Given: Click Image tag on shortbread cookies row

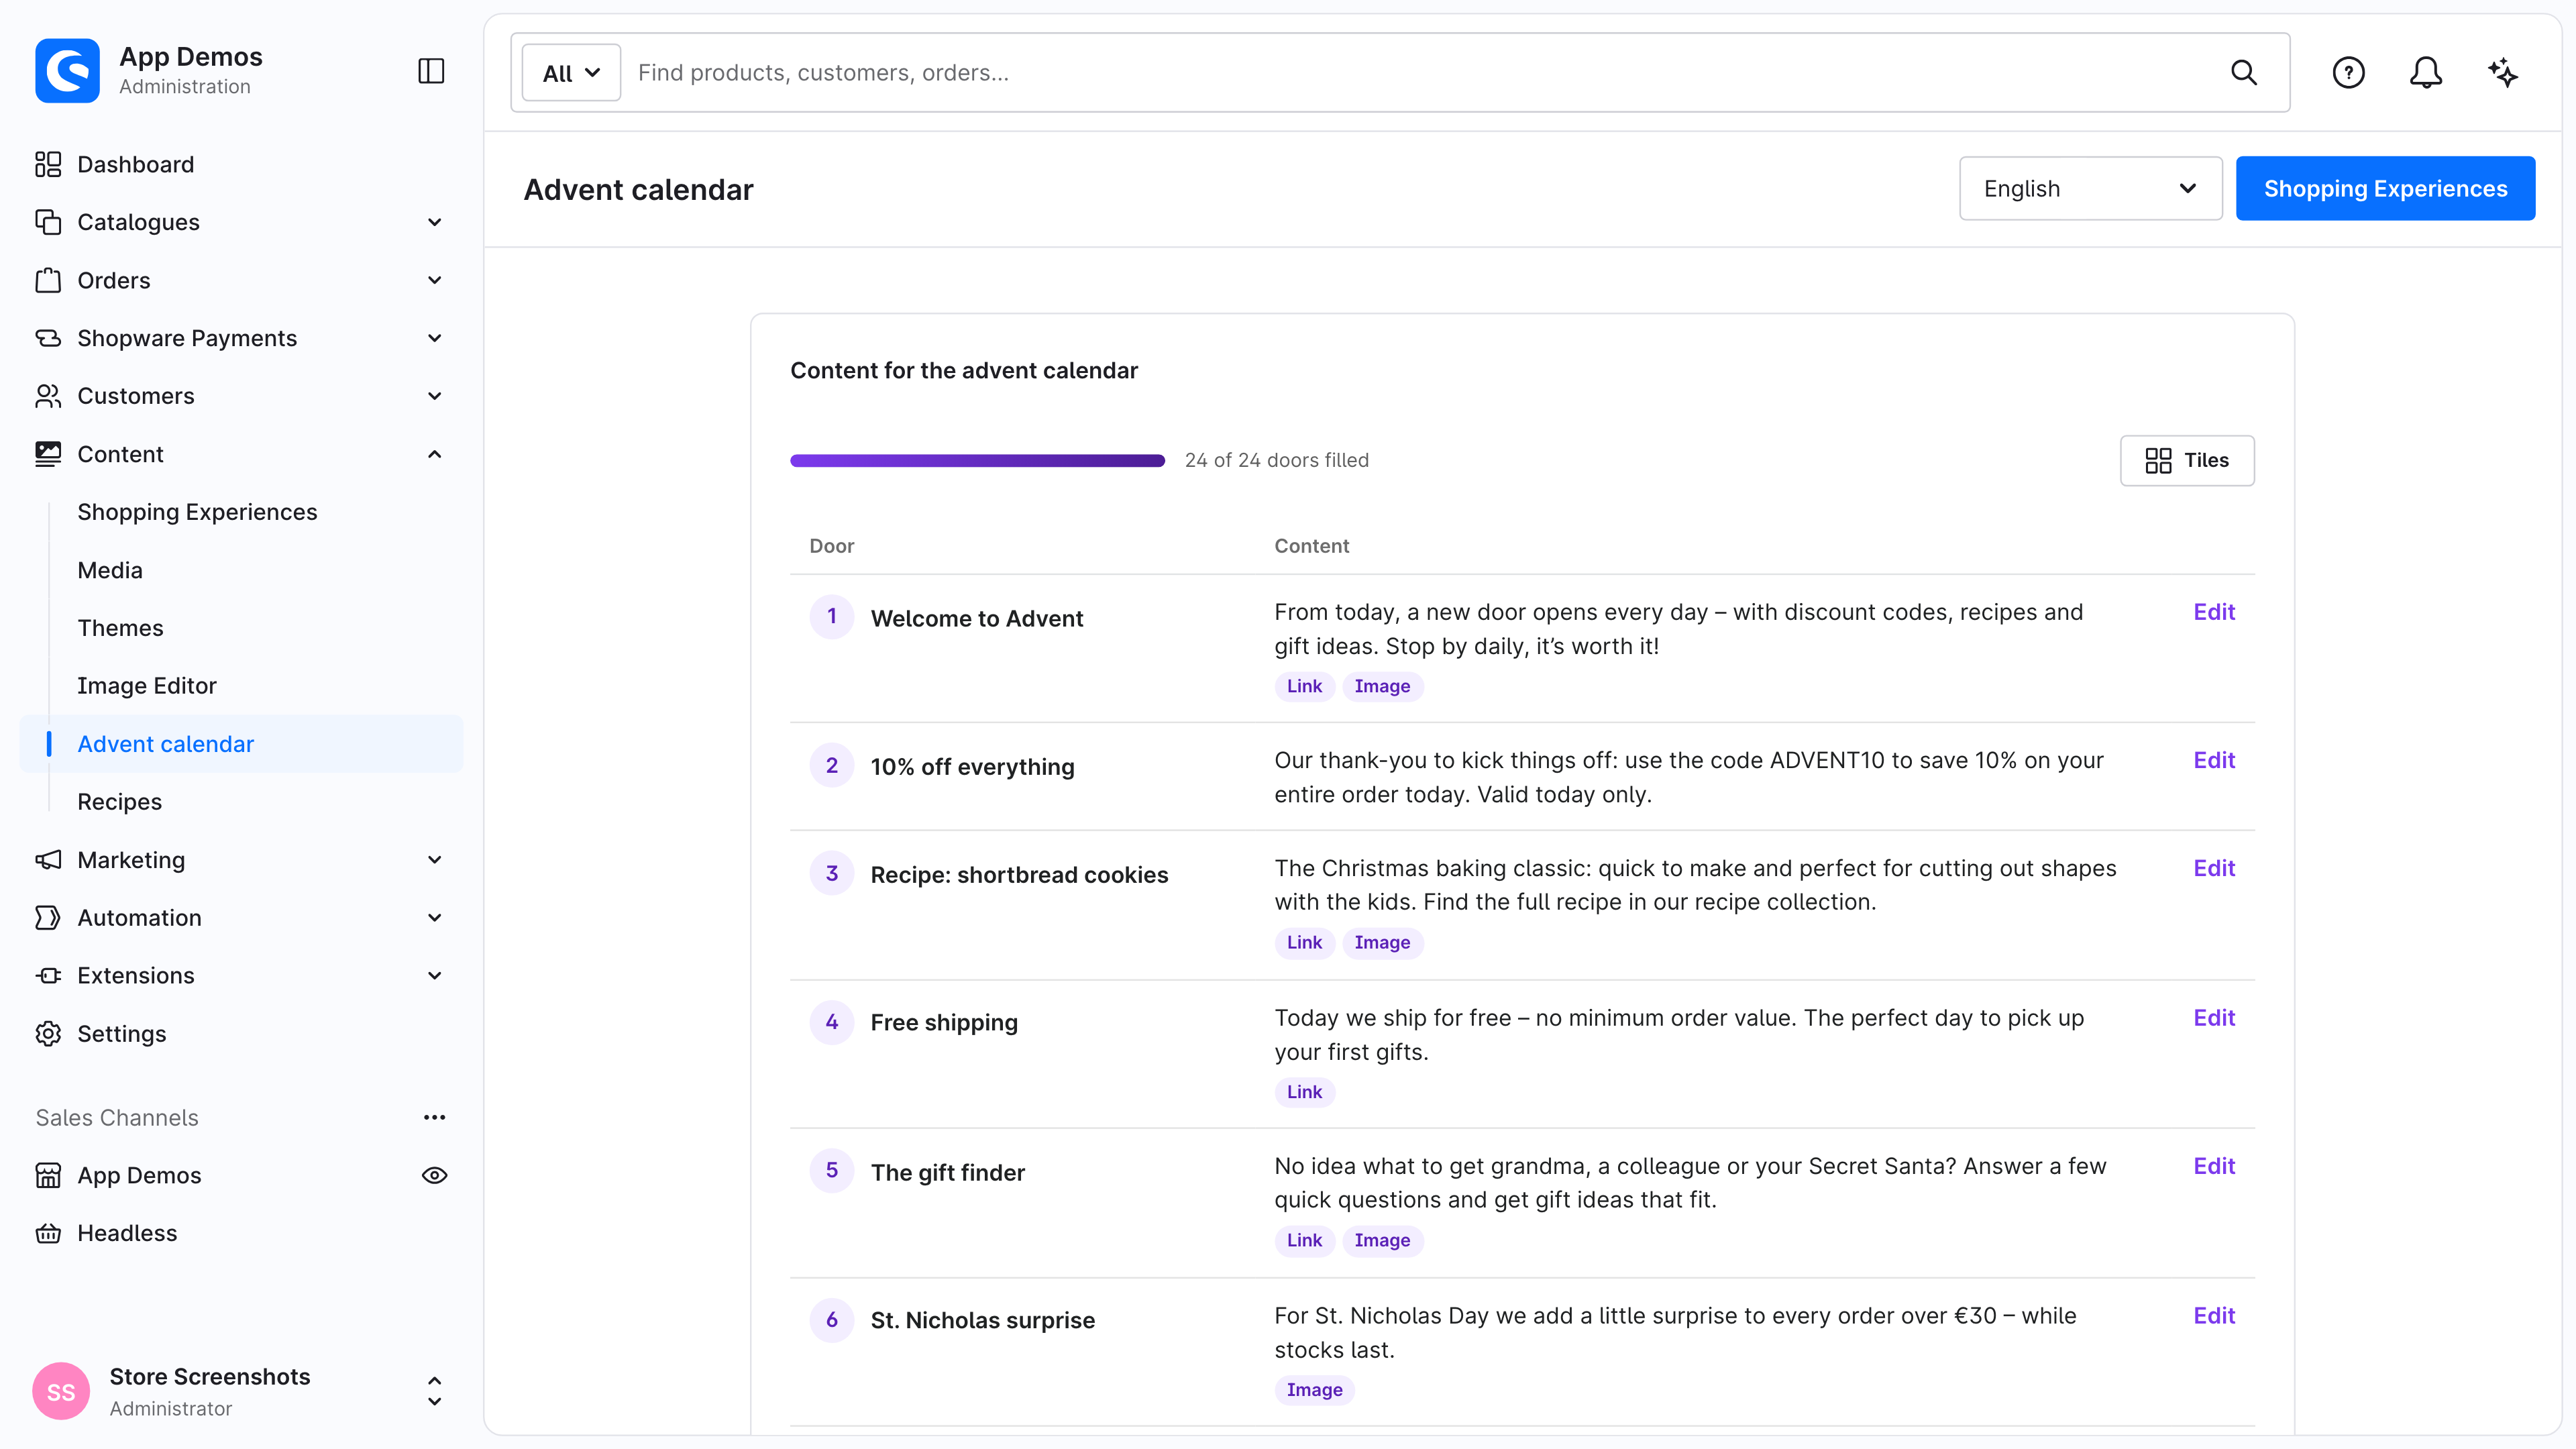Looking at the screenshot, I should (x=1382, y=942).
